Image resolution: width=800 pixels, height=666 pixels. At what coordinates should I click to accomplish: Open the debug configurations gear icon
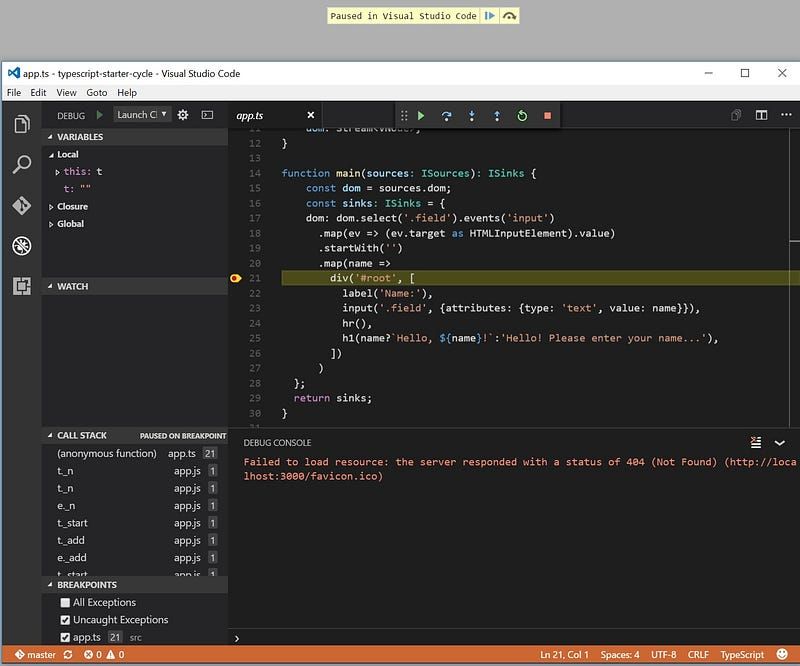[182, 115]
